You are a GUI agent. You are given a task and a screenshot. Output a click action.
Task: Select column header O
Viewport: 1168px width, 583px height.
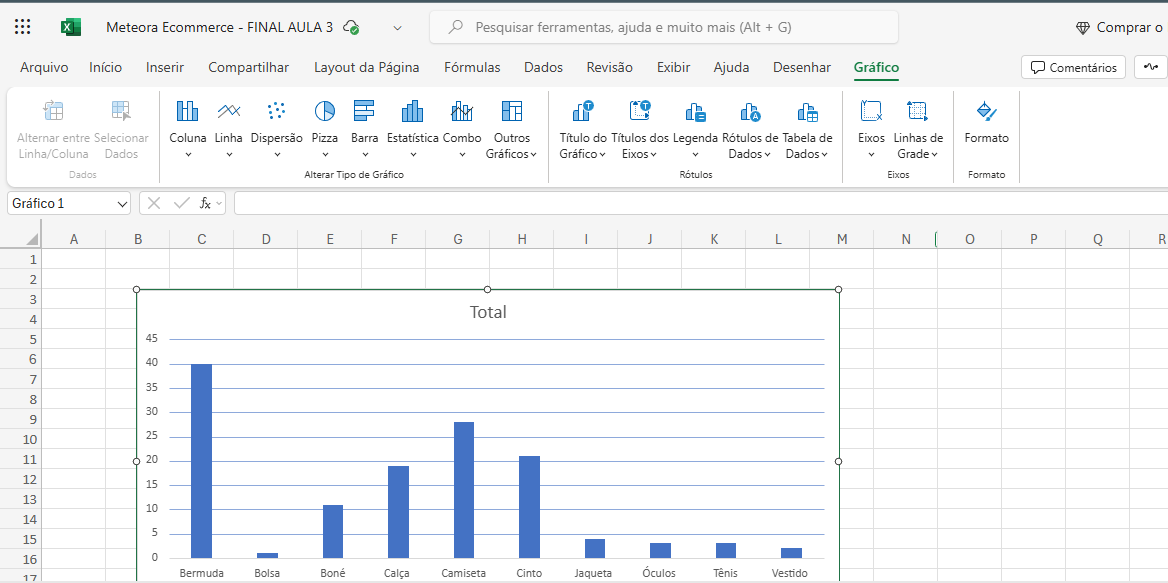point(970,239)
